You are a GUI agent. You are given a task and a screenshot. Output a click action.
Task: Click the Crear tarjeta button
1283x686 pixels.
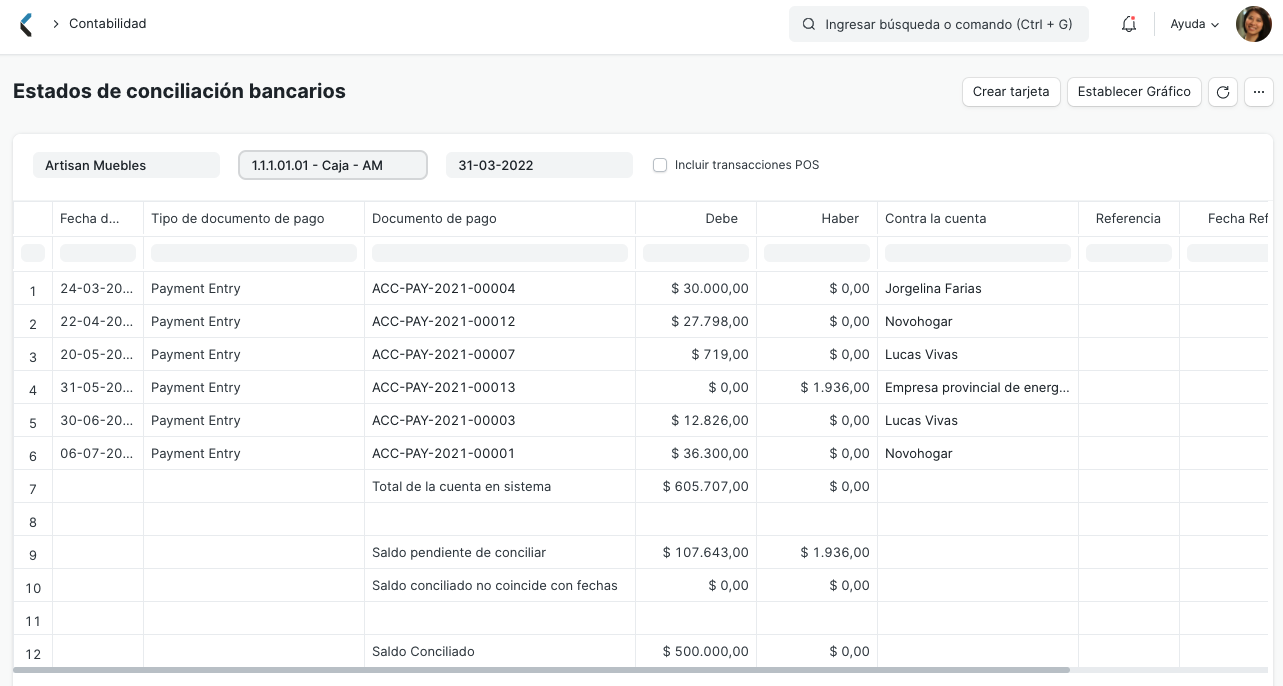(1011, 92)
